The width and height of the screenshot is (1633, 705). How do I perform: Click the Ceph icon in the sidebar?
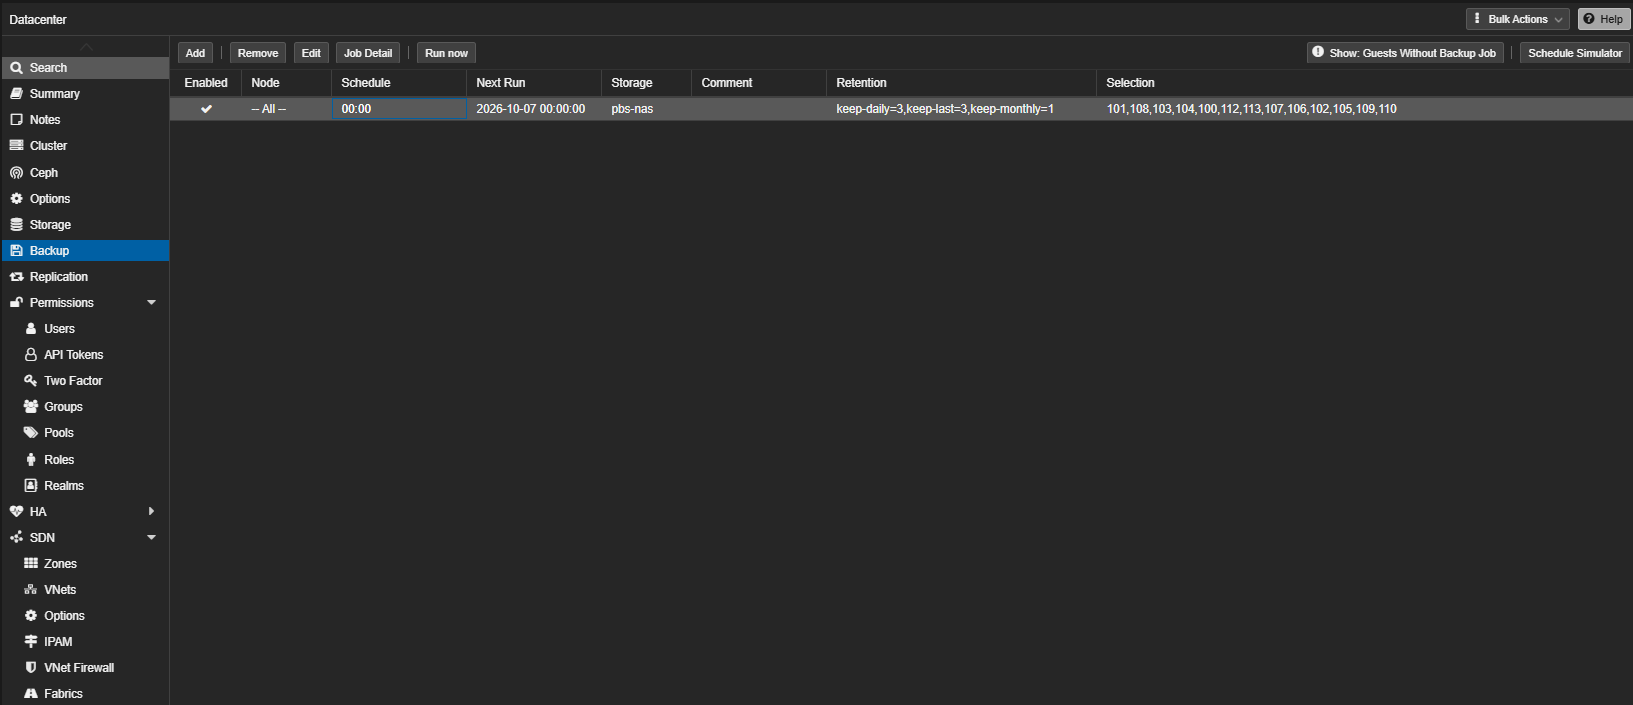pos(16,173)
